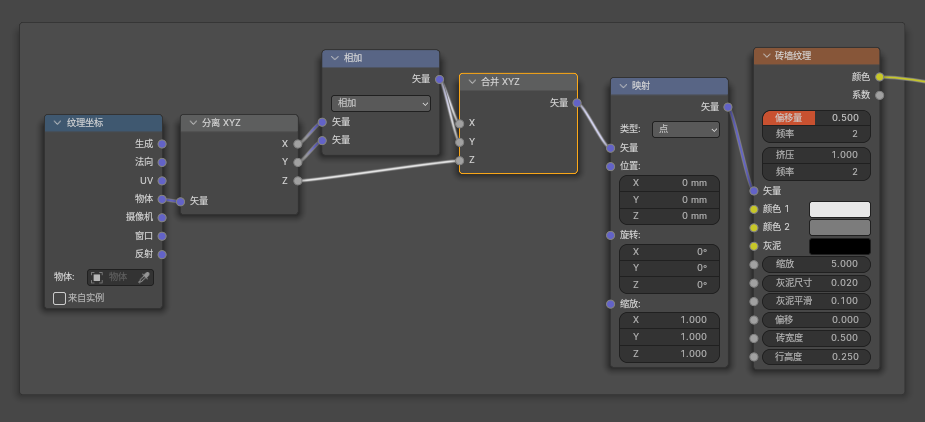Click the eyedropper icon in the 物体 field
This screenshot has width=925, height=422.
tap(143, 277)
